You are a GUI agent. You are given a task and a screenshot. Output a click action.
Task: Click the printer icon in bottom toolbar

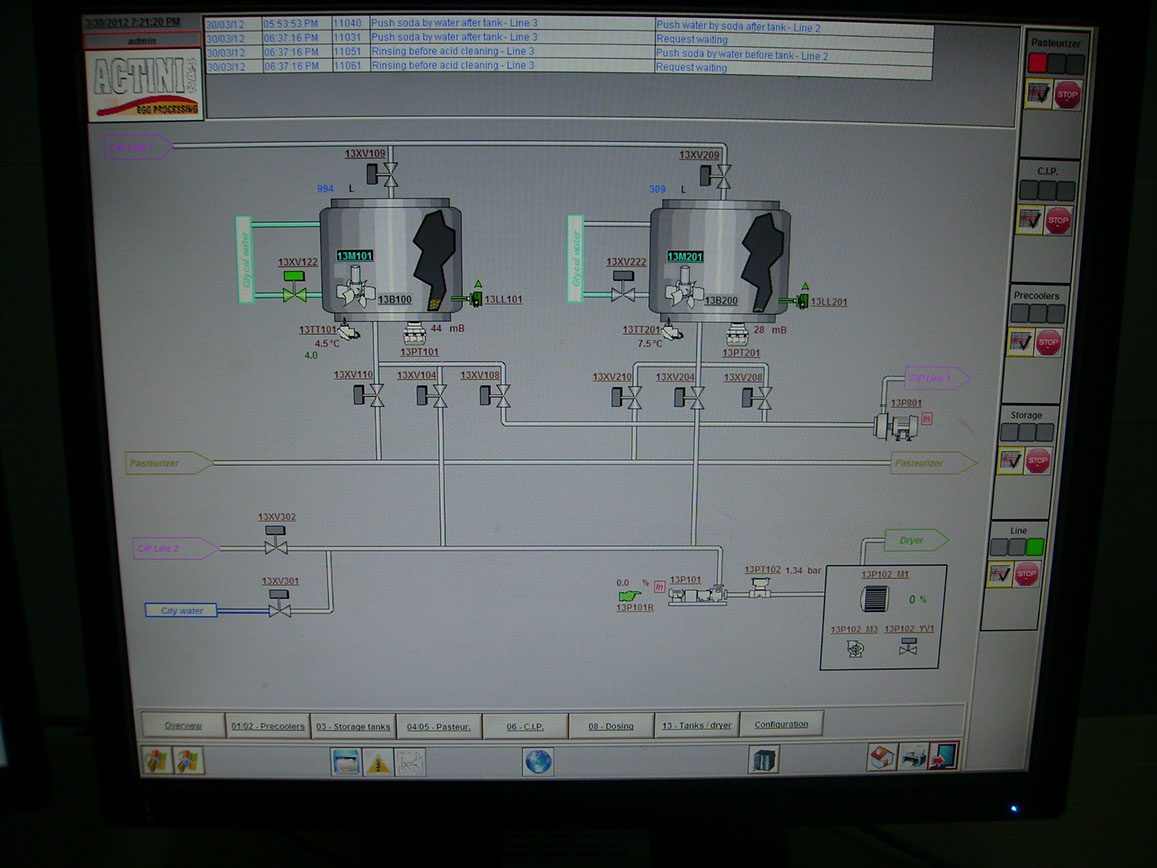point(912,757)
